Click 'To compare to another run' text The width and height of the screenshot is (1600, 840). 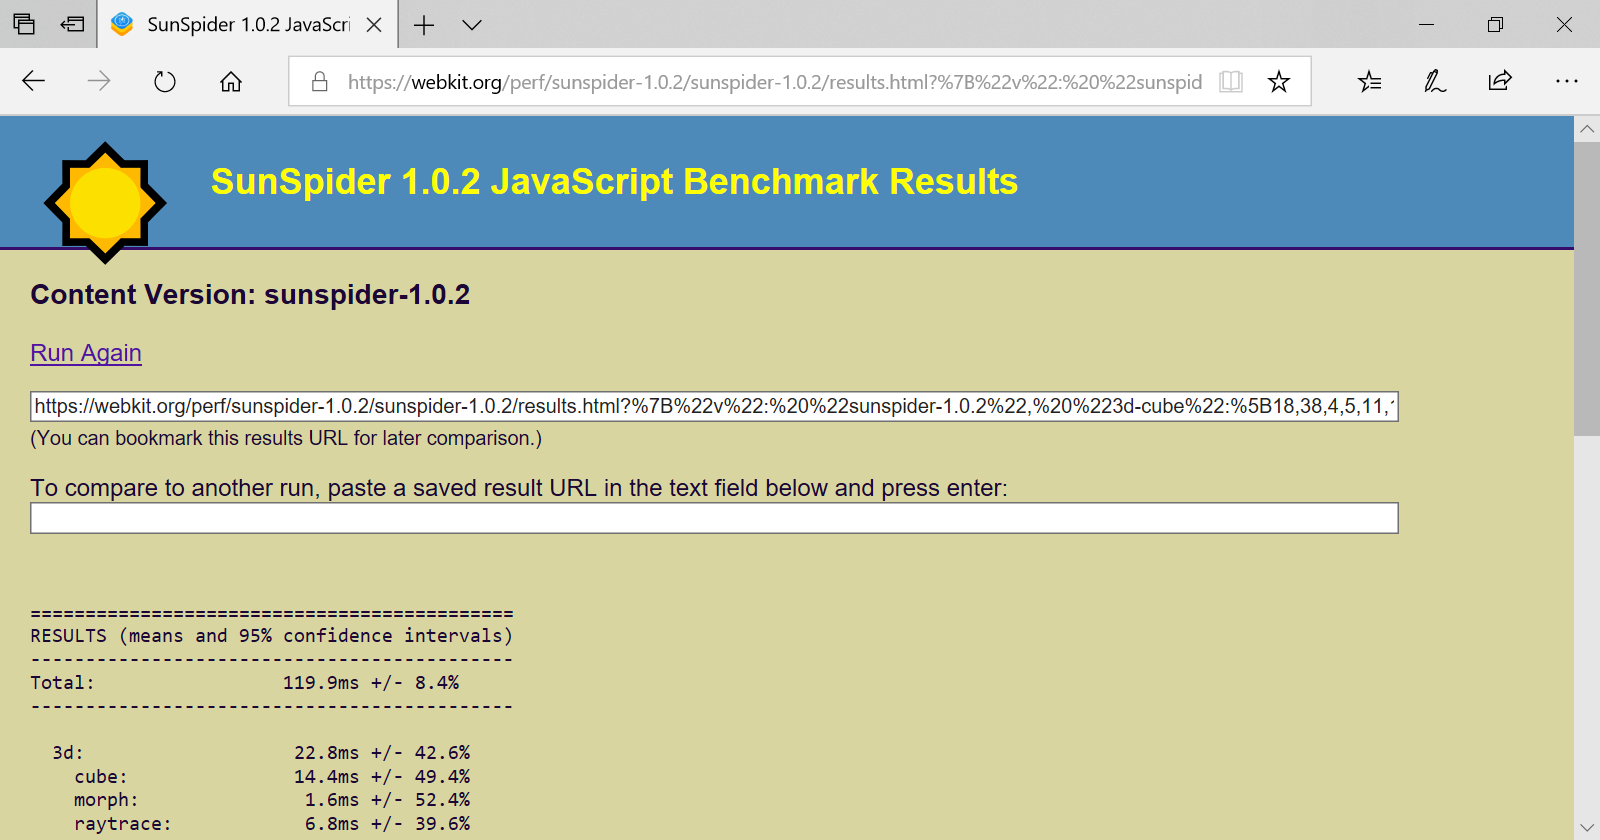point(519,488)
